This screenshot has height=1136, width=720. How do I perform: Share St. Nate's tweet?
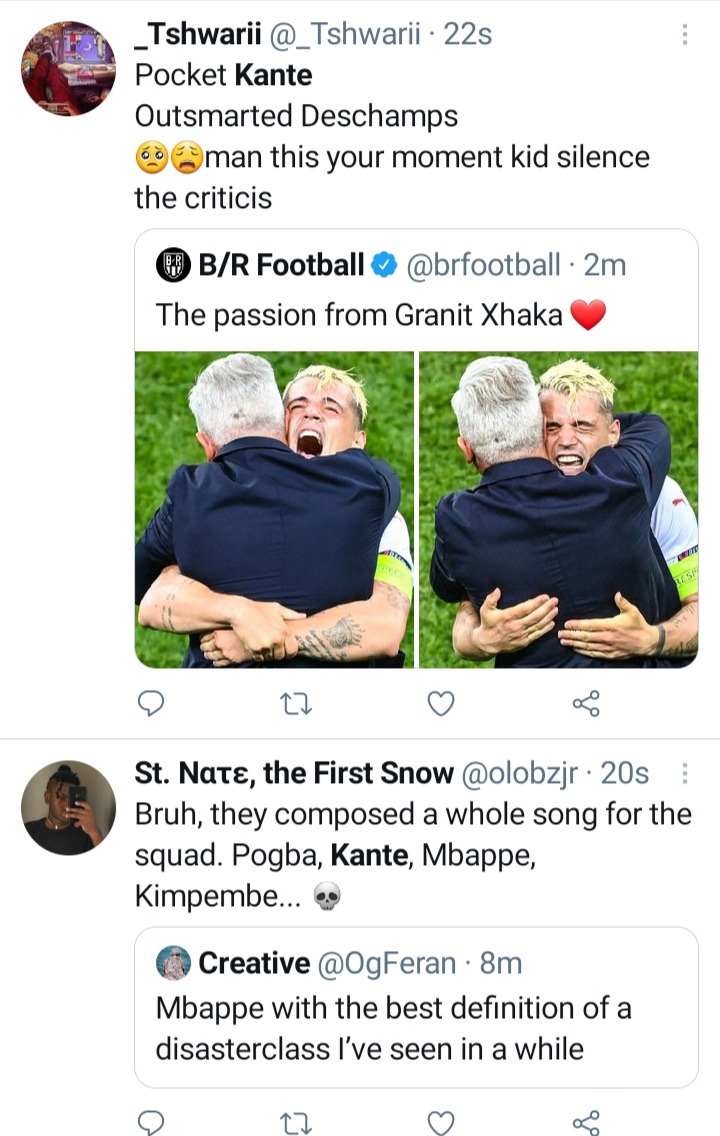(586, 1122)
